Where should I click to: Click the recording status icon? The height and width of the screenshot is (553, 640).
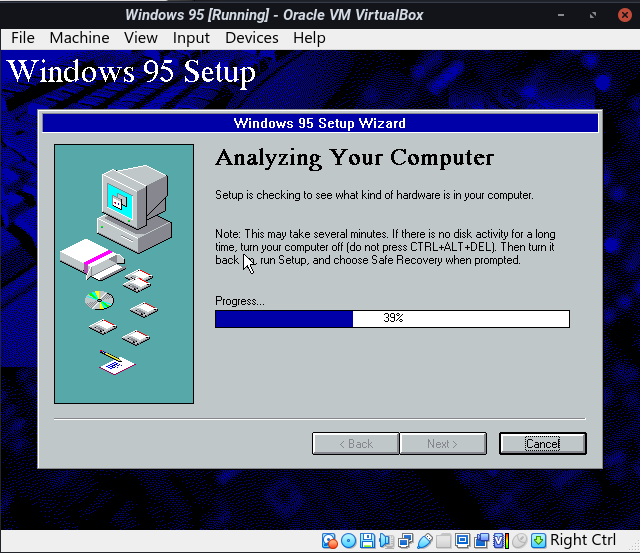(x=482, y=541)
